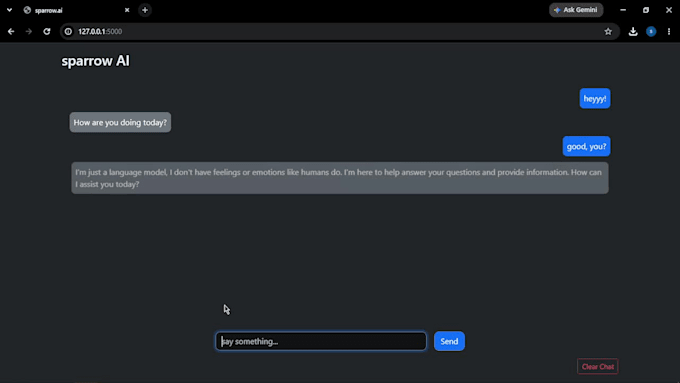Close the sparrow.ai tab
Viewport: 680px width, 383px height.
click(x=127, y=10)
